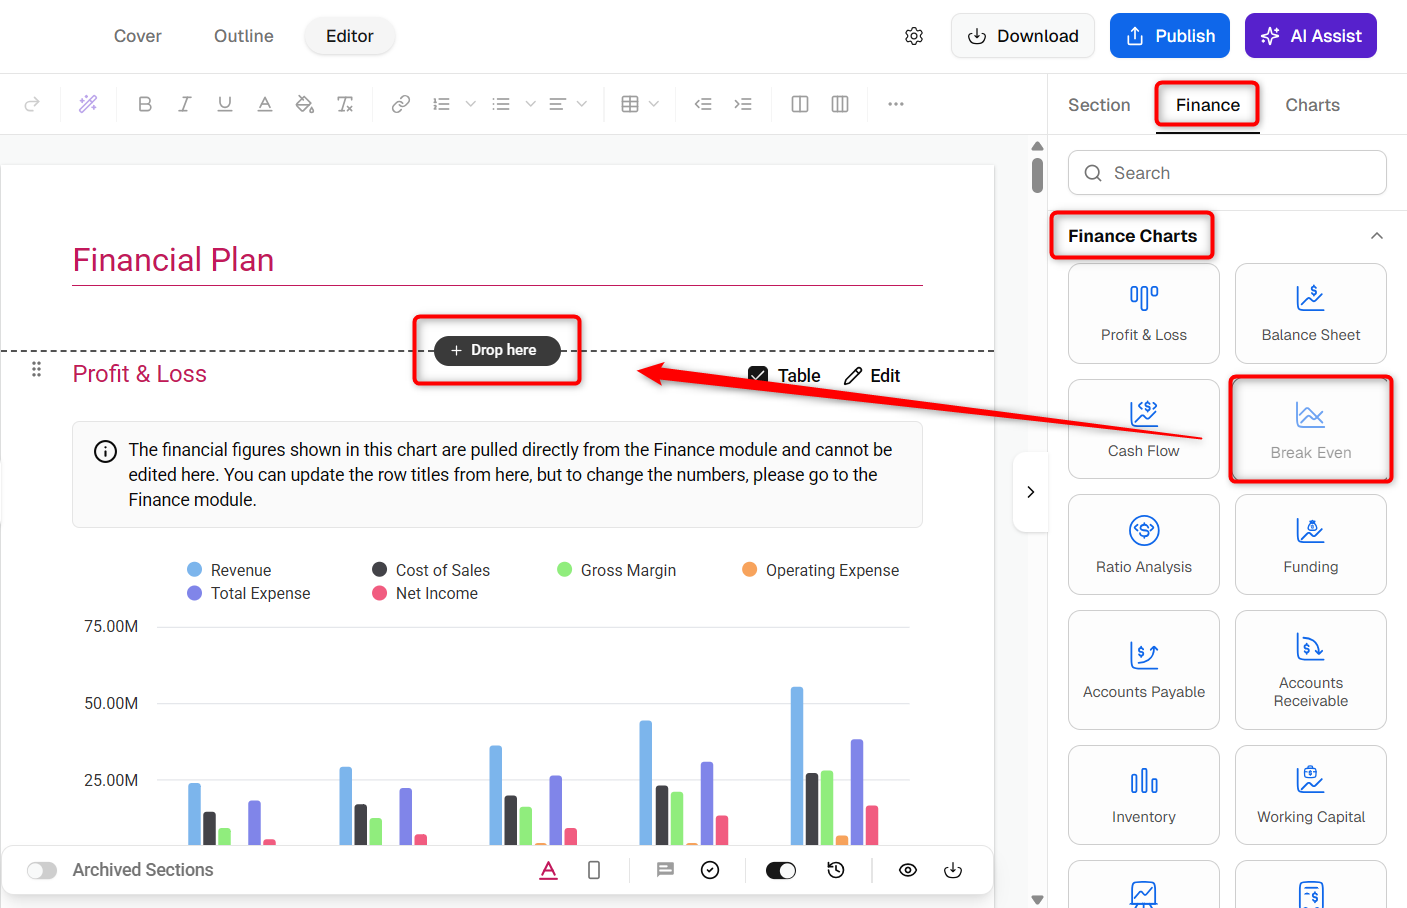Toggle Revenue legend series
The width and height of the screenshot is (1407, 908).
(230, 570)
